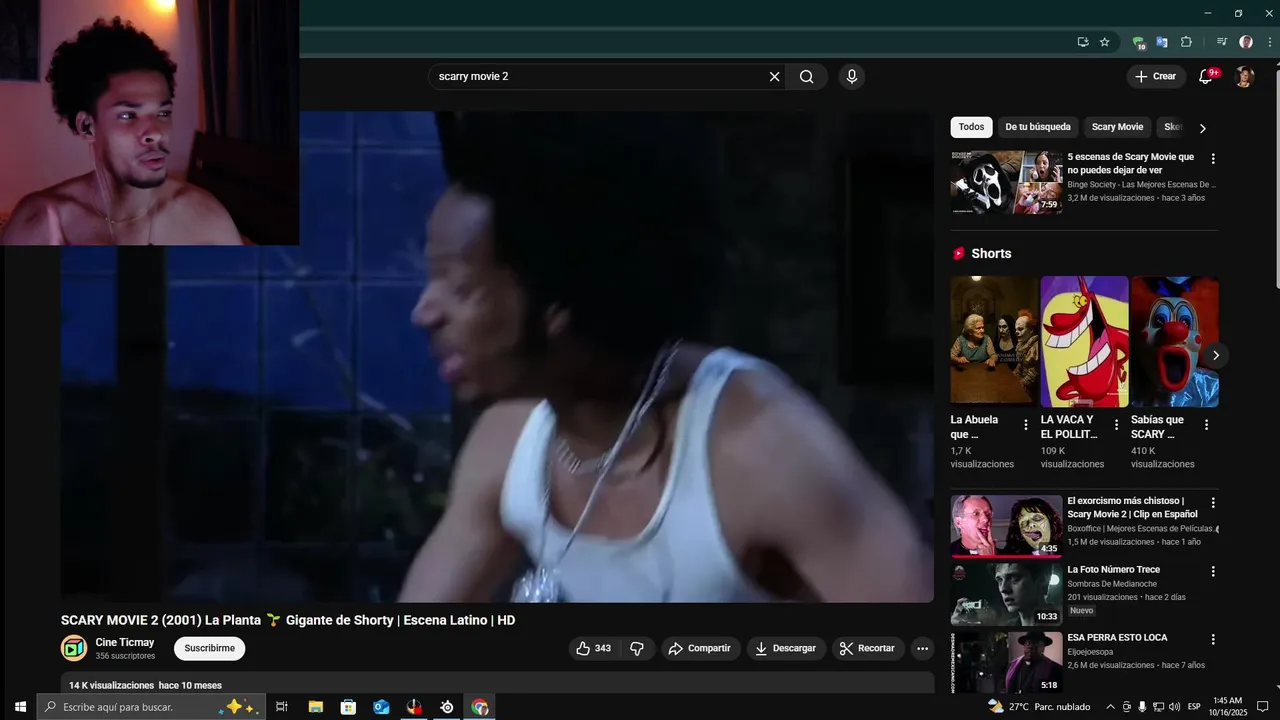Open Microsoft Store from taskbar
The image size is (1280, 720).
(348, 707)
